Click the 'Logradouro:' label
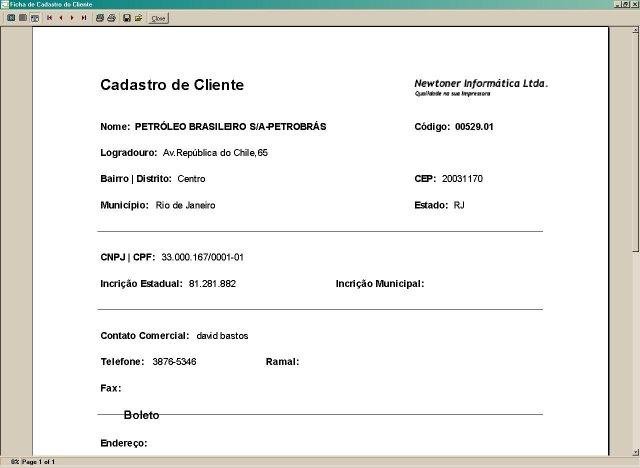This screenshot has width=640, height=468. point(129,153)
